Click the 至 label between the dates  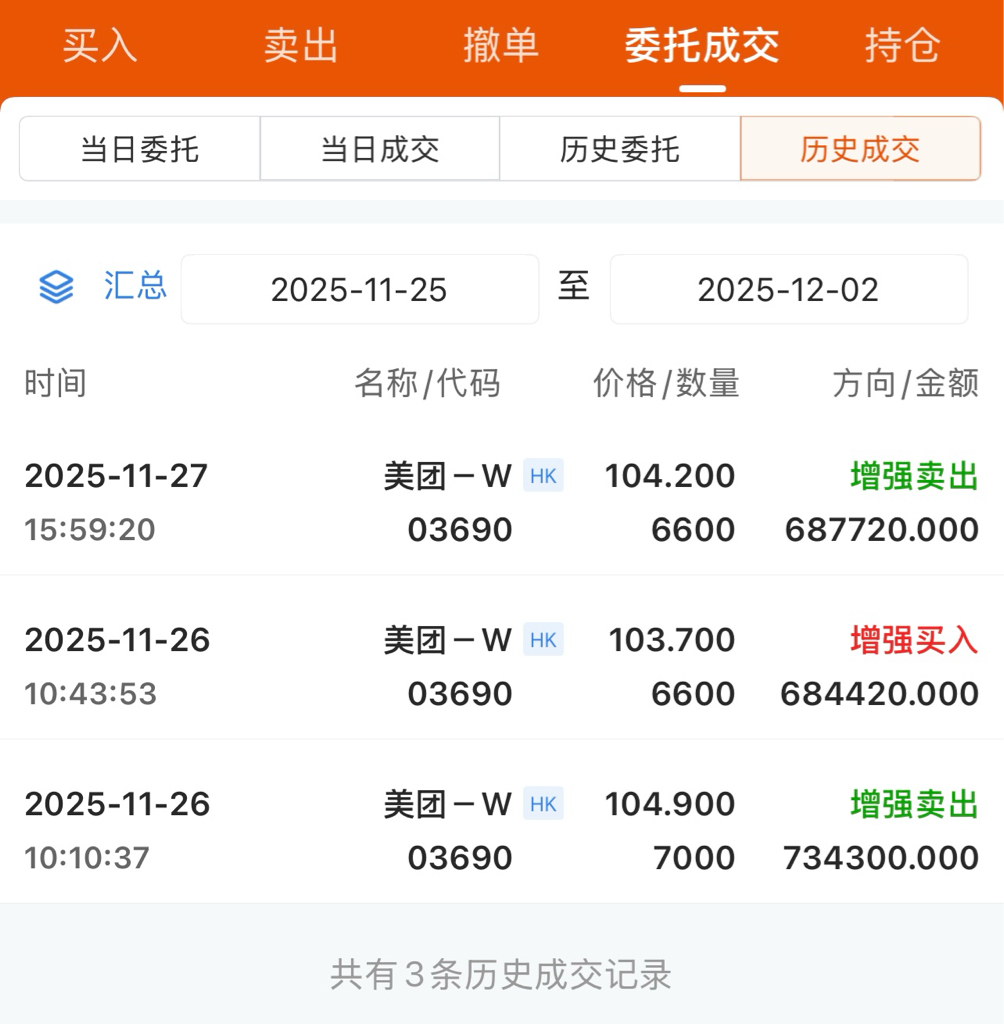[574, 286]
